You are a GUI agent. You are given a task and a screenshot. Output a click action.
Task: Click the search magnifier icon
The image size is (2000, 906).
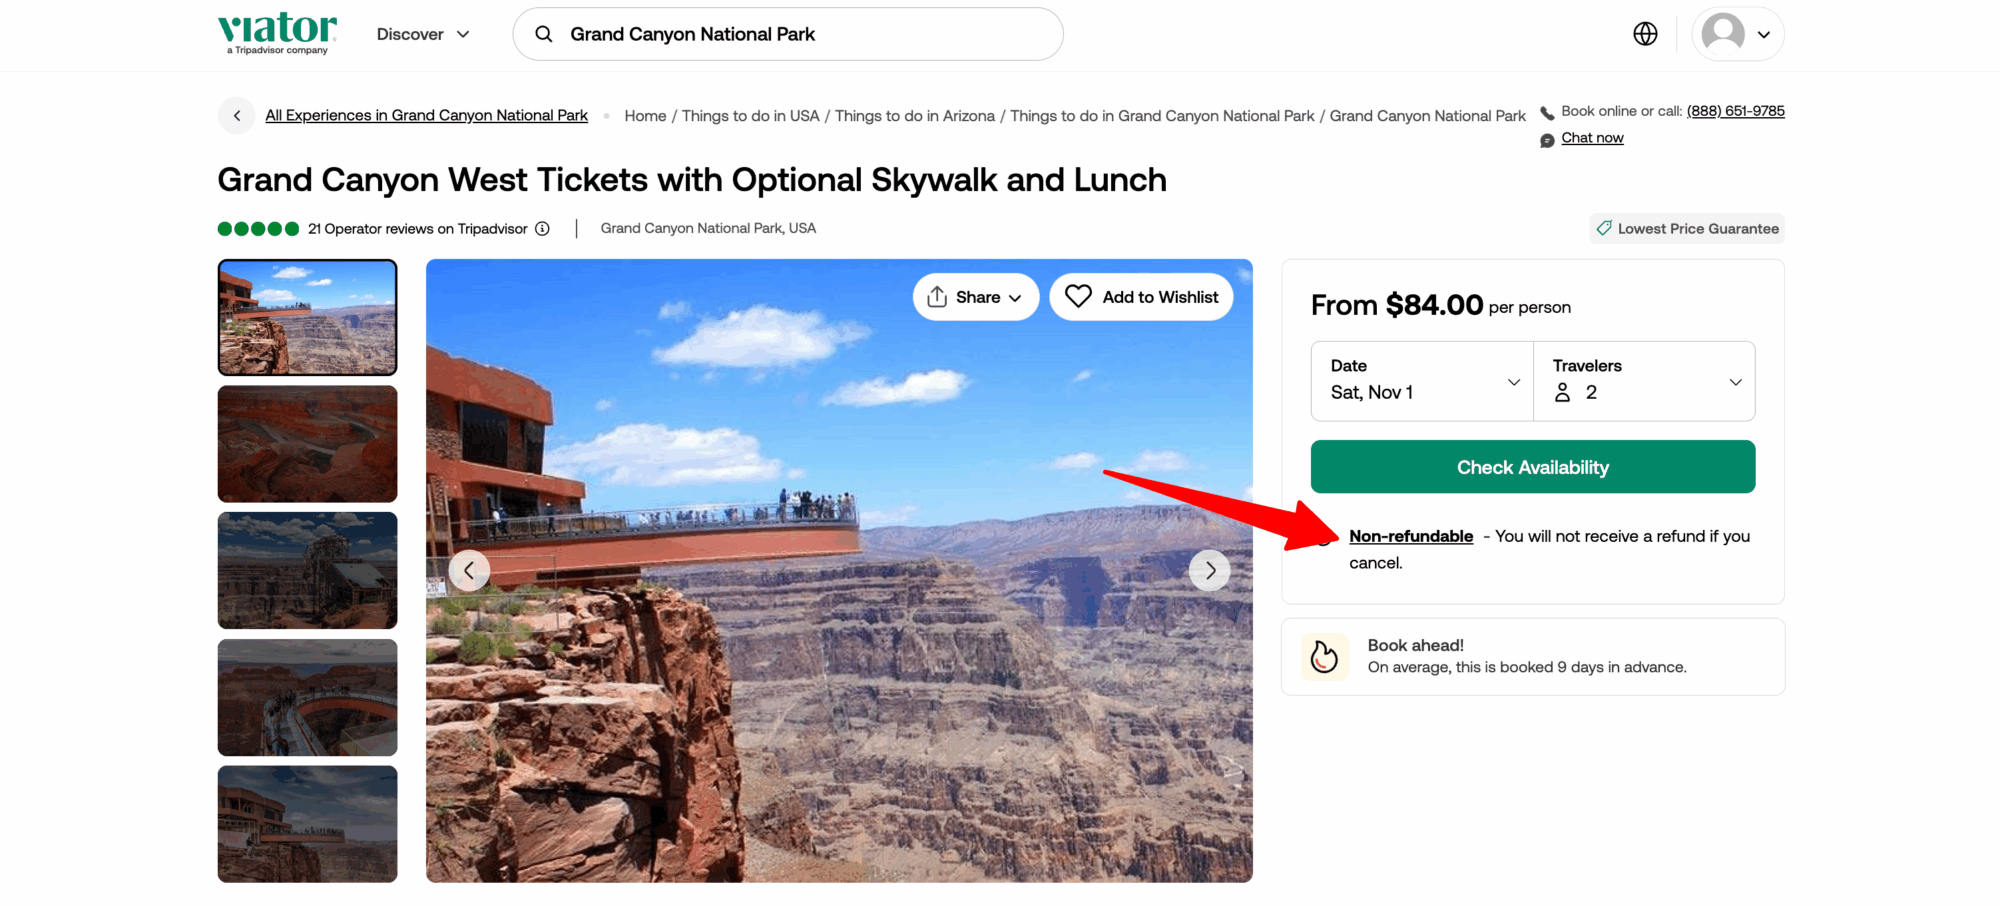point(544,34)
